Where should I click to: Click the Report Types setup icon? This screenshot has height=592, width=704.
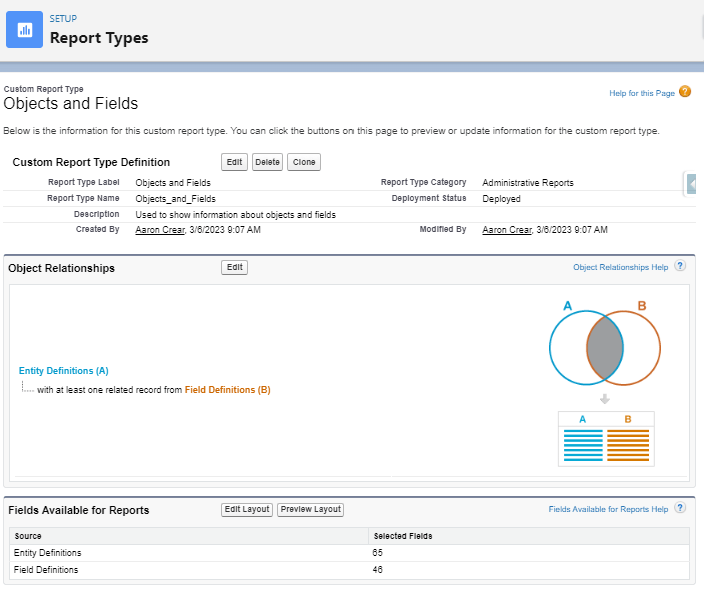pyautogui.click(x=24, y=30)
